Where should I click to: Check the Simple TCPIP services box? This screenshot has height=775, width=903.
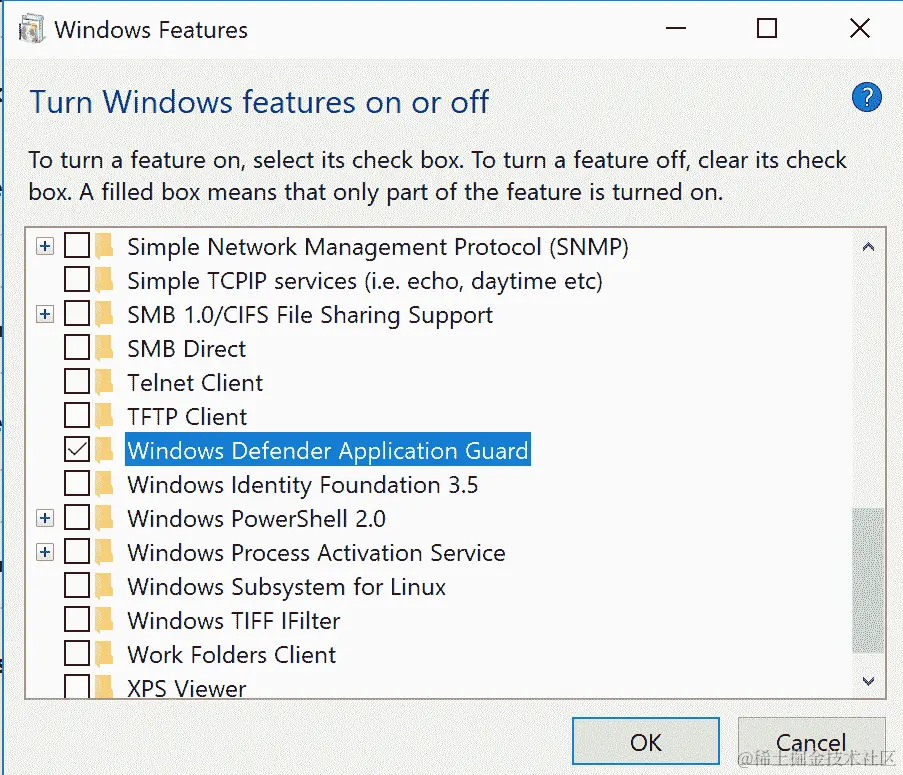(x=77, y=279)
